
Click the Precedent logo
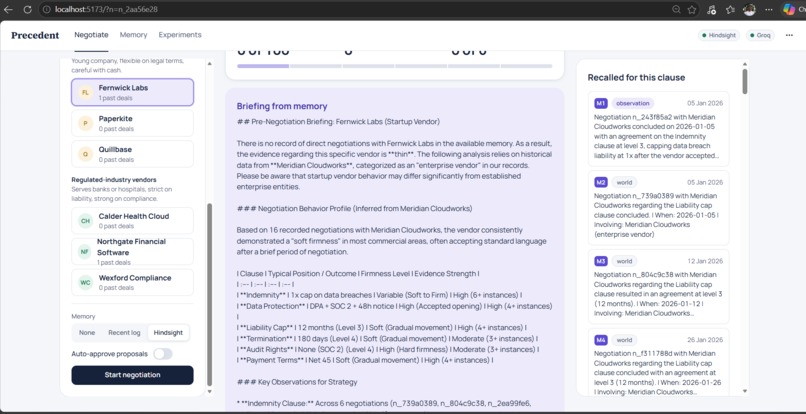point(35,35)
